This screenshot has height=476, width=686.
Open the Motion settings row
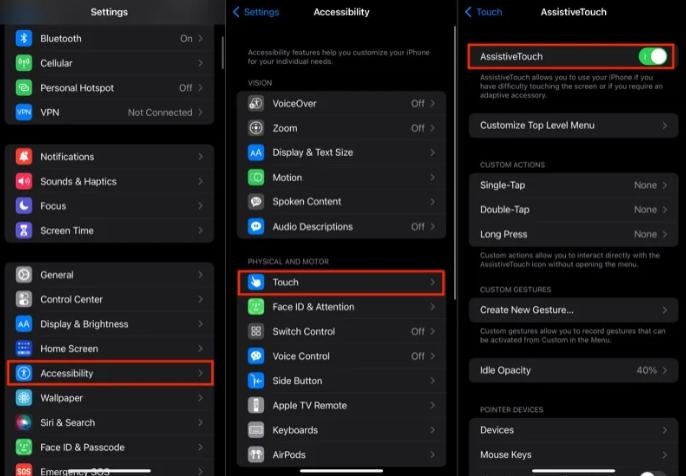341,178
